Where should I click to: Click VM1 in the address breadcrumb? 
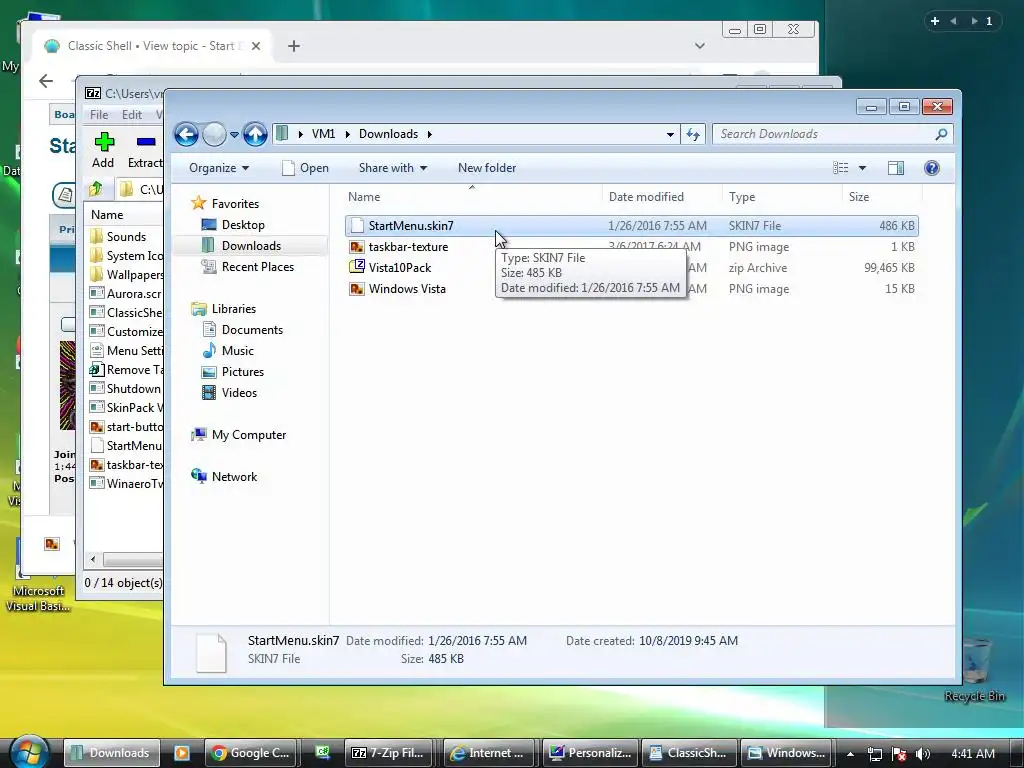coord(323,134)
